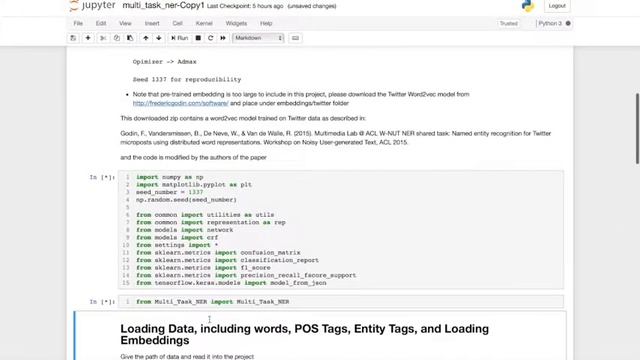Click the Last Checkpoint text
The height and width of the screenshot is (360, 640).
click(245, 6)
